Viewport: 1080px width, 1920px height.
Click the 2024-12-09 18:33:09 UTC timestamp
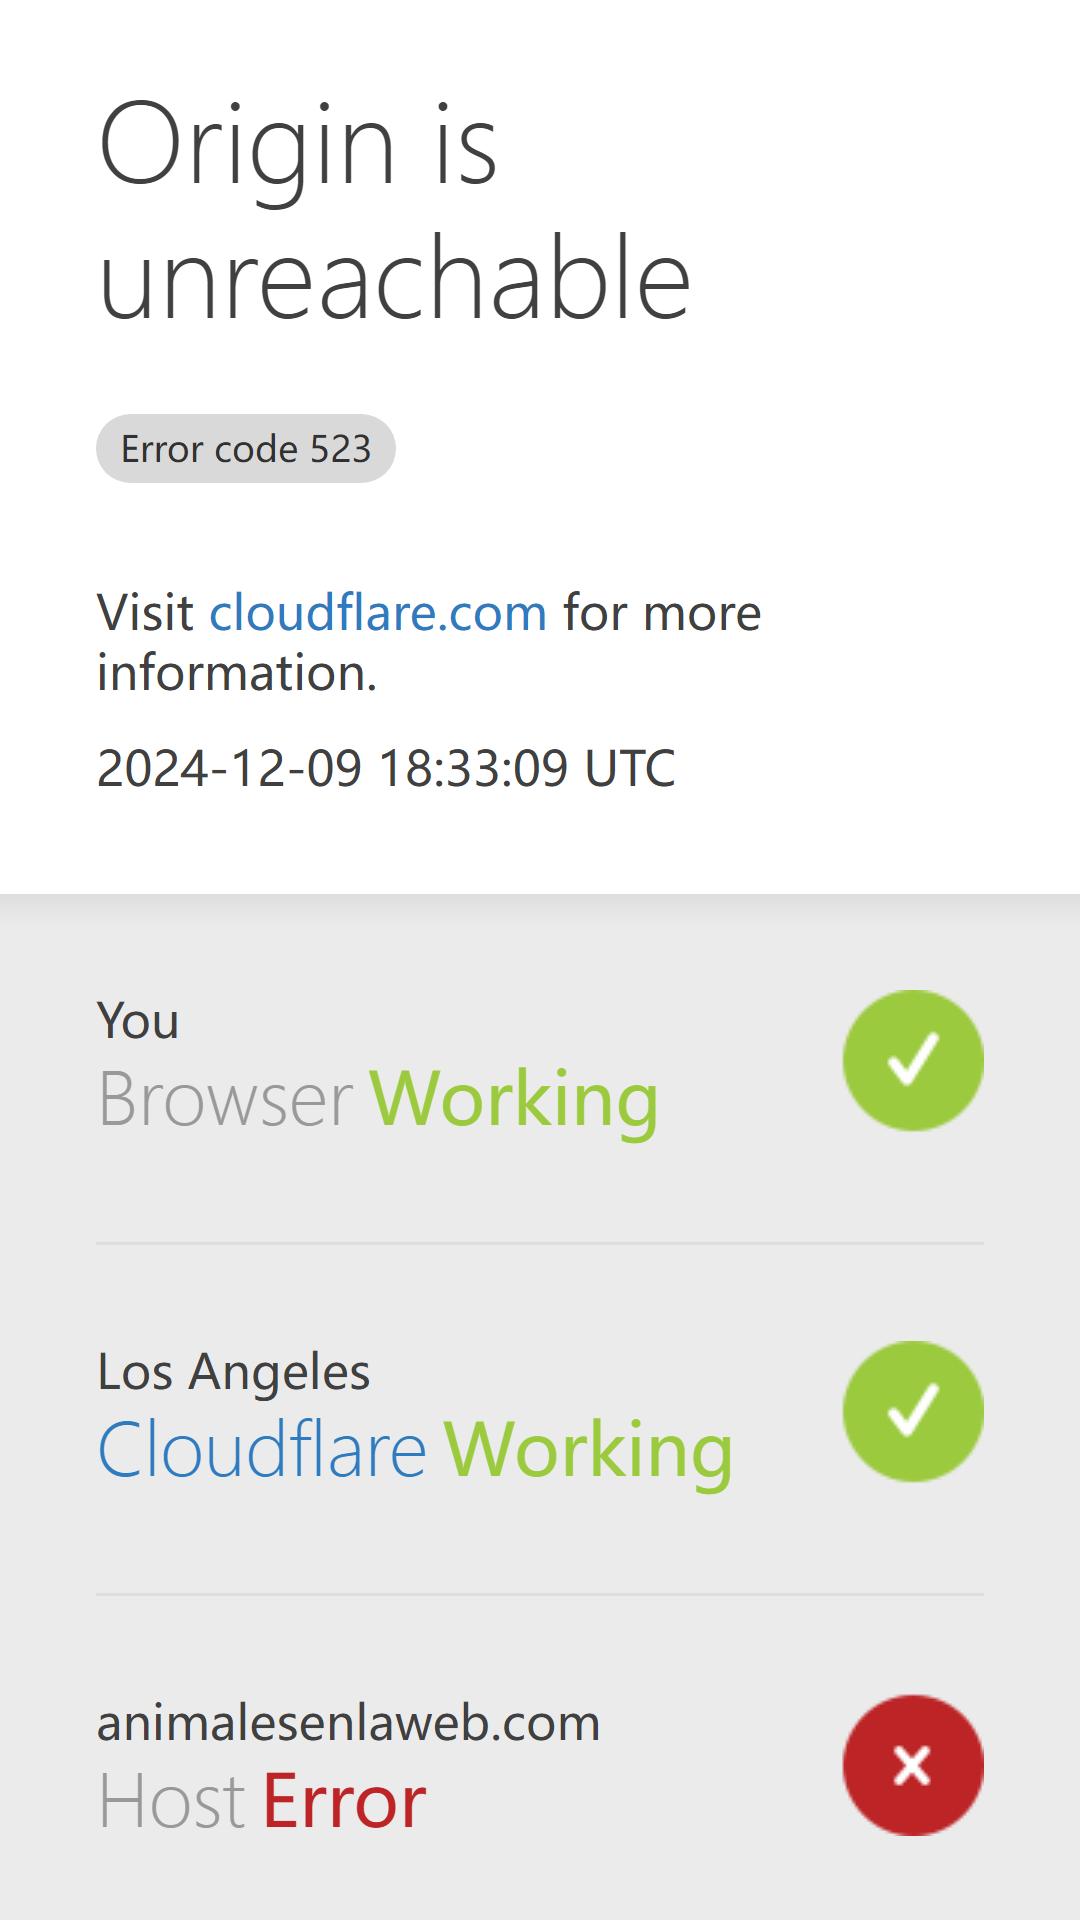click(386, 768)
